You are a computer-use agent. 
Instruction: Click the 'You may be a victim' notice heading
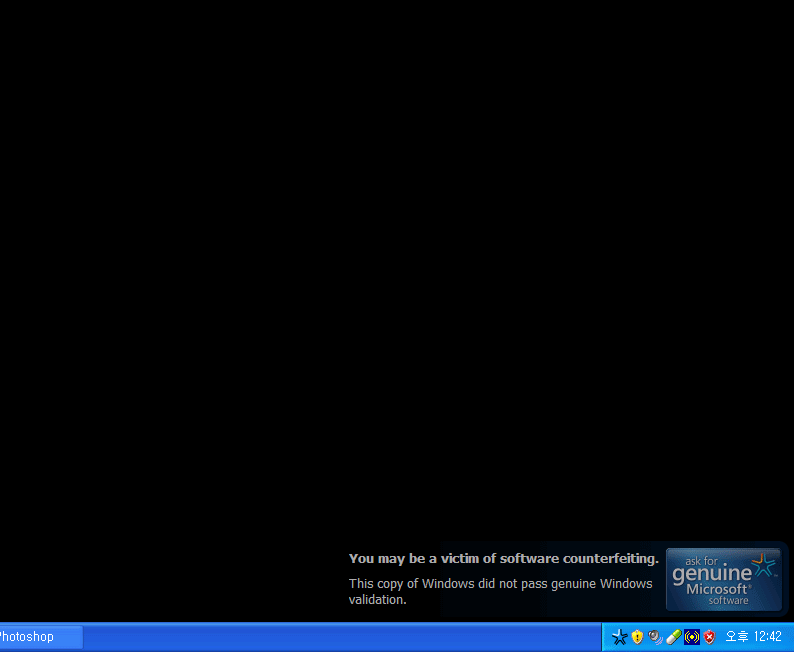[x=504, y=558]
